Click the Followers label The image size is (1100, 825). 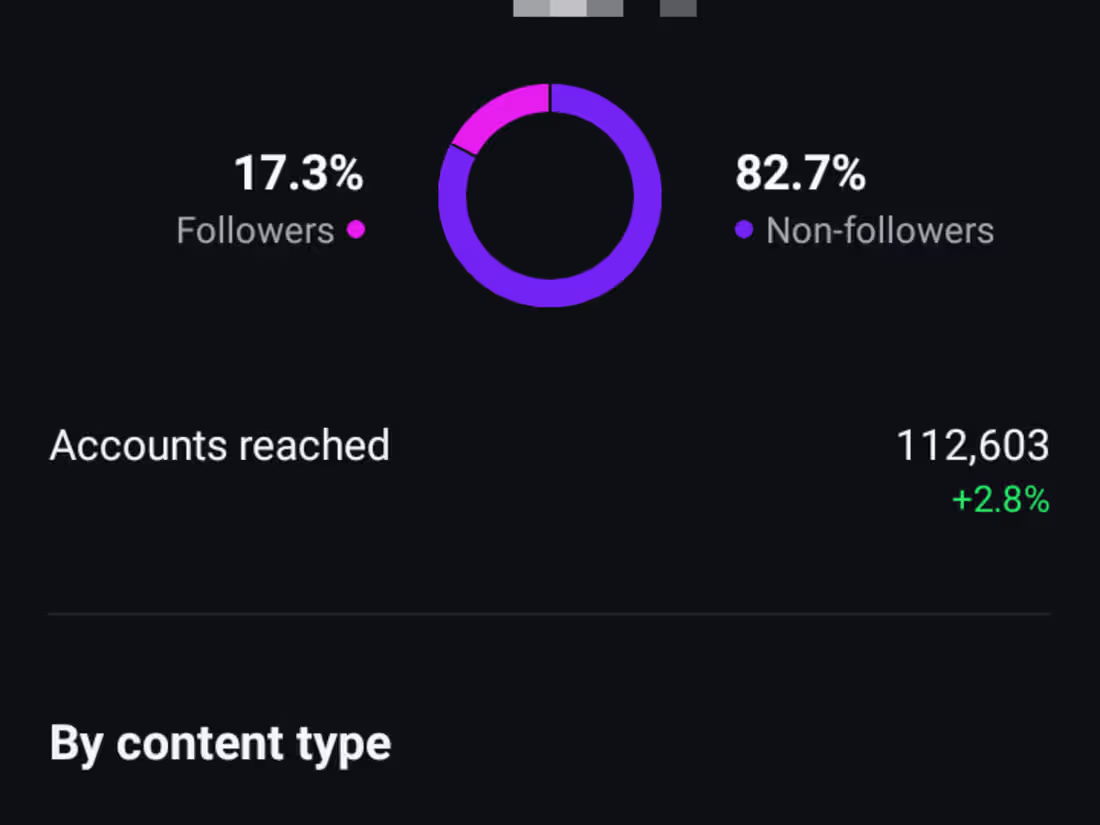(255, 231)
